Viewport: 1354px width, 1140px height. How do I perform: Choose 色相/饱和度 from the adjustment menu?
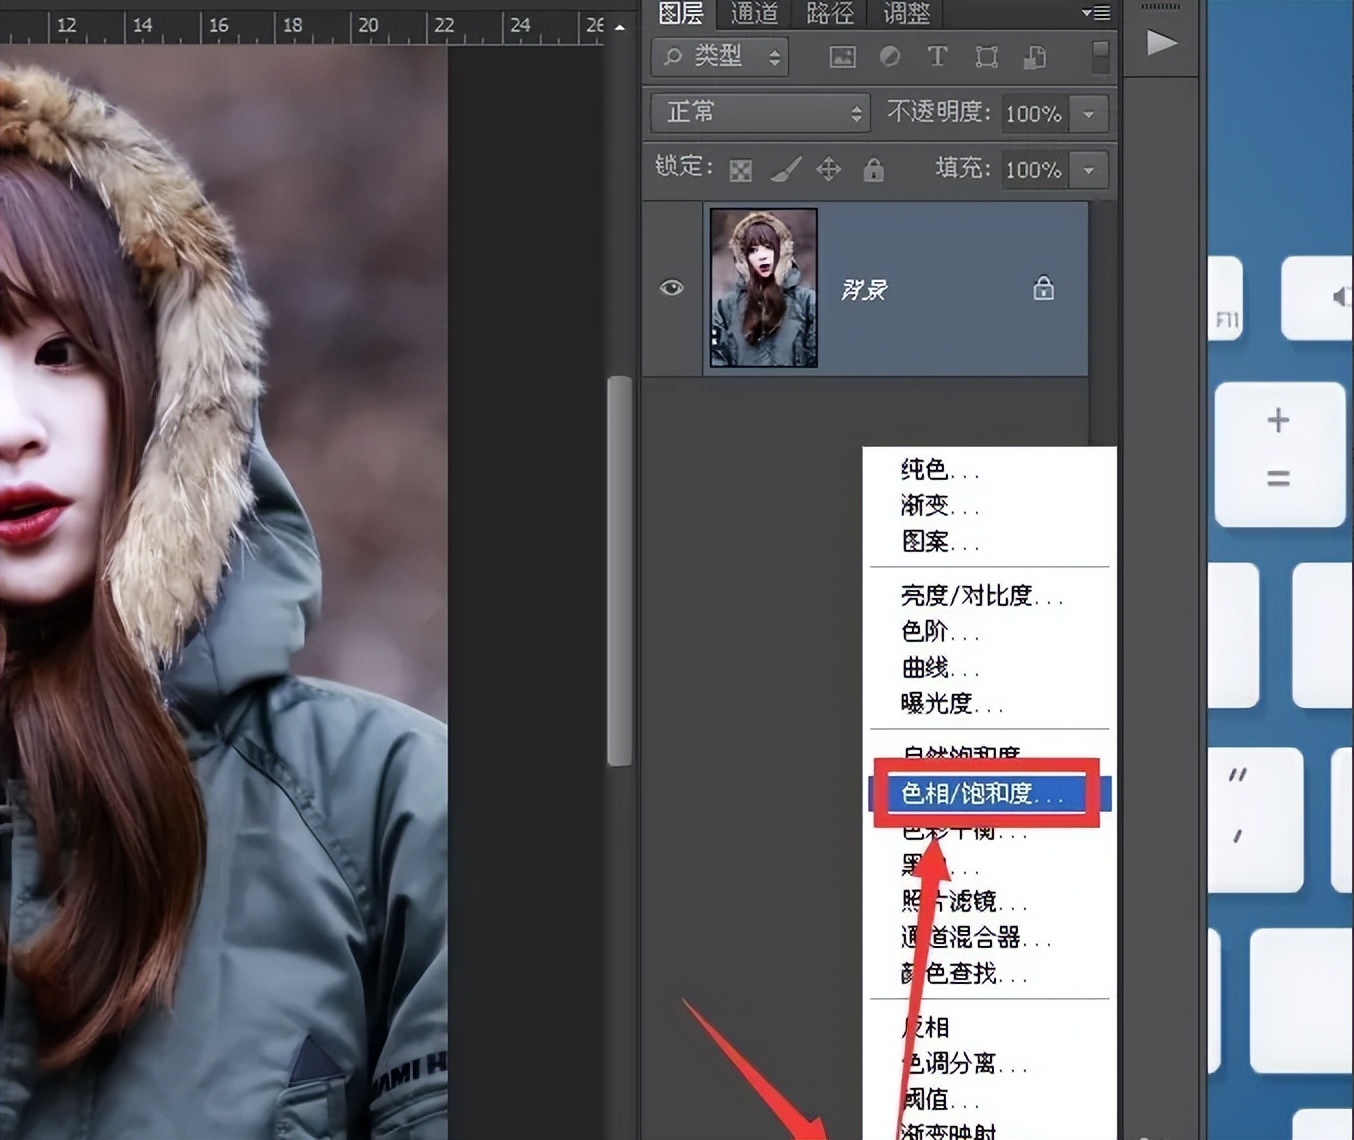point(975,792)
